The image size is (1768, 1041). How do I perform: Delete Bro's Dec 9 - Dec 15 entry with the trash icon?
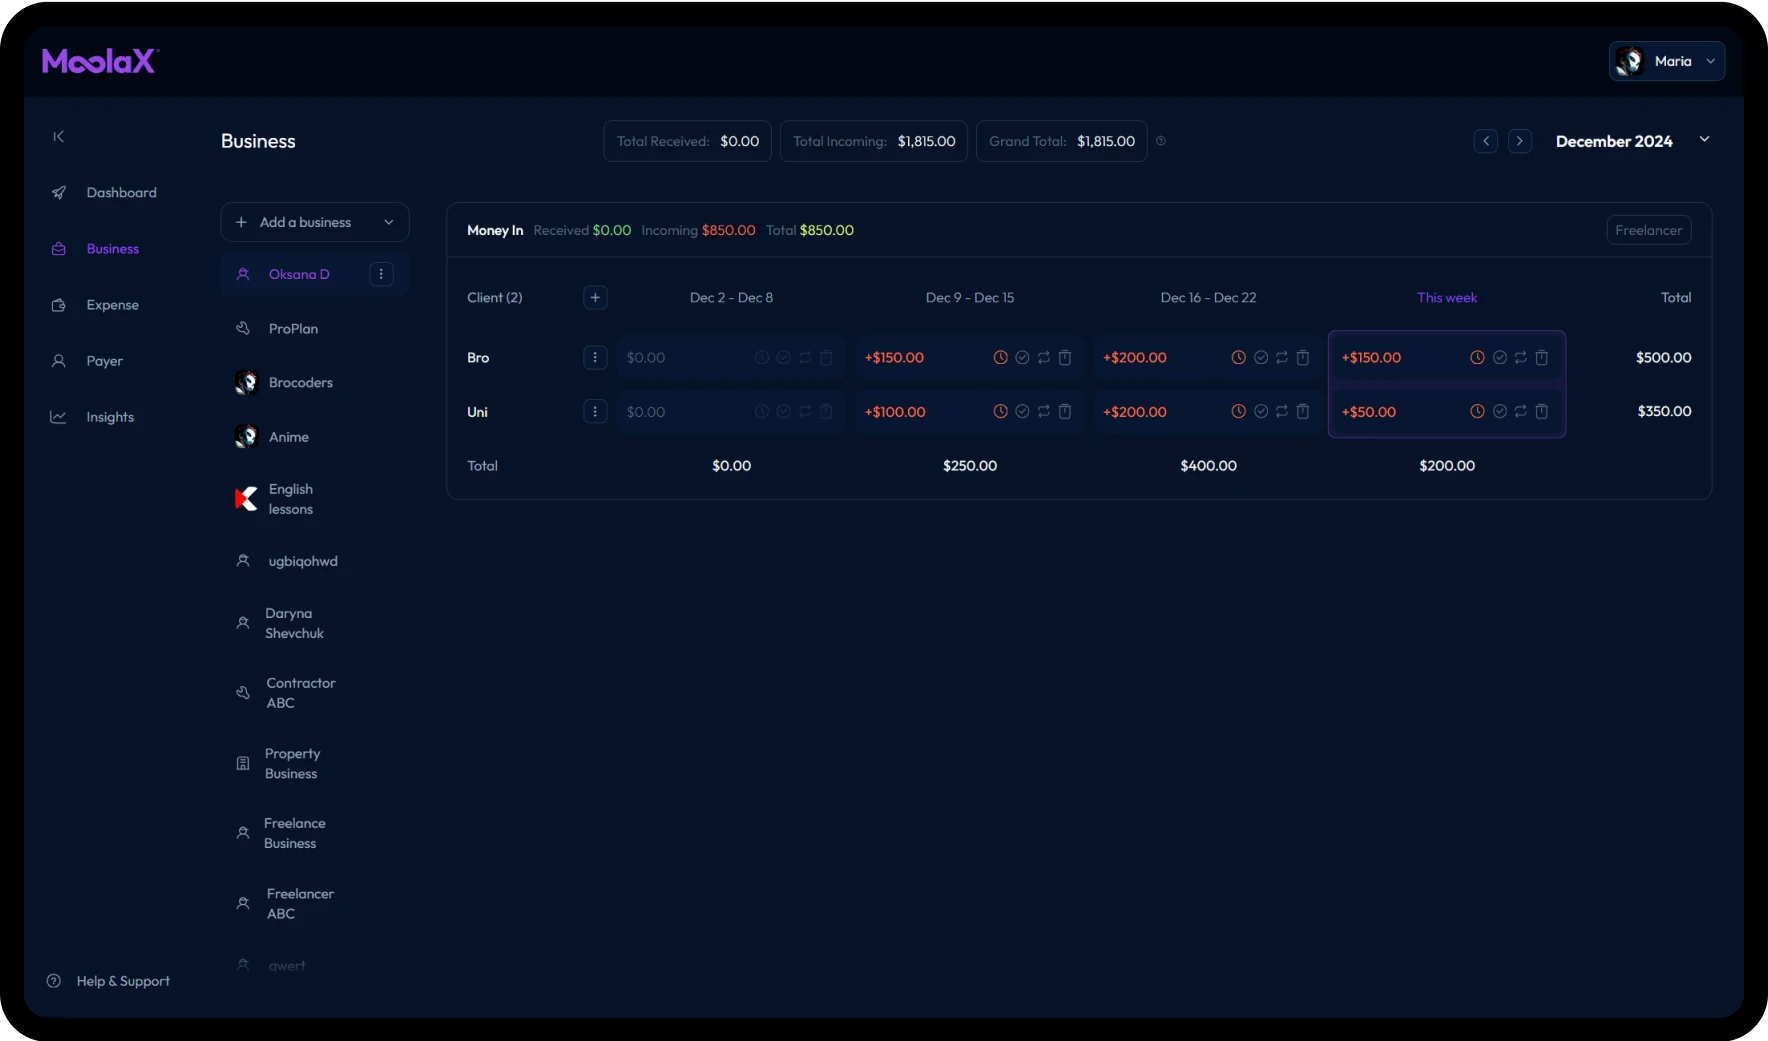pos(1065,358)
